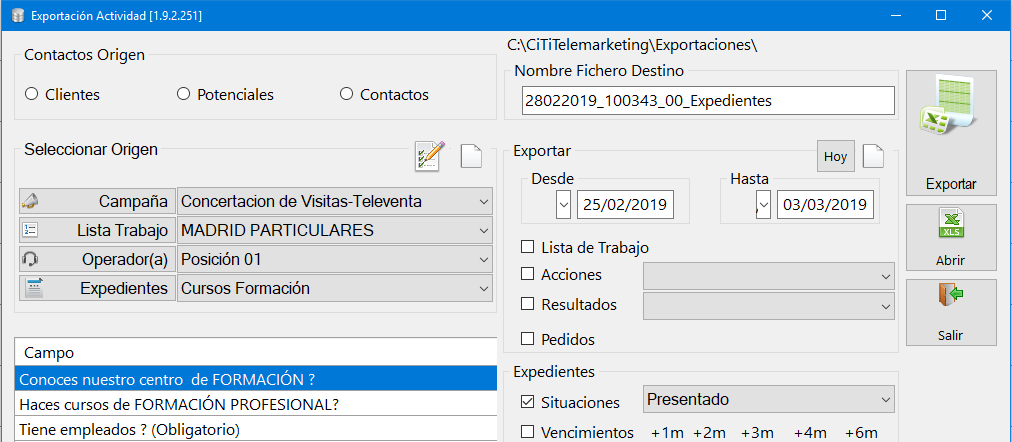This screenshot has width=1012, height=442.
Task: Uncheck the Situaciones checkbox
Action: 527,401
